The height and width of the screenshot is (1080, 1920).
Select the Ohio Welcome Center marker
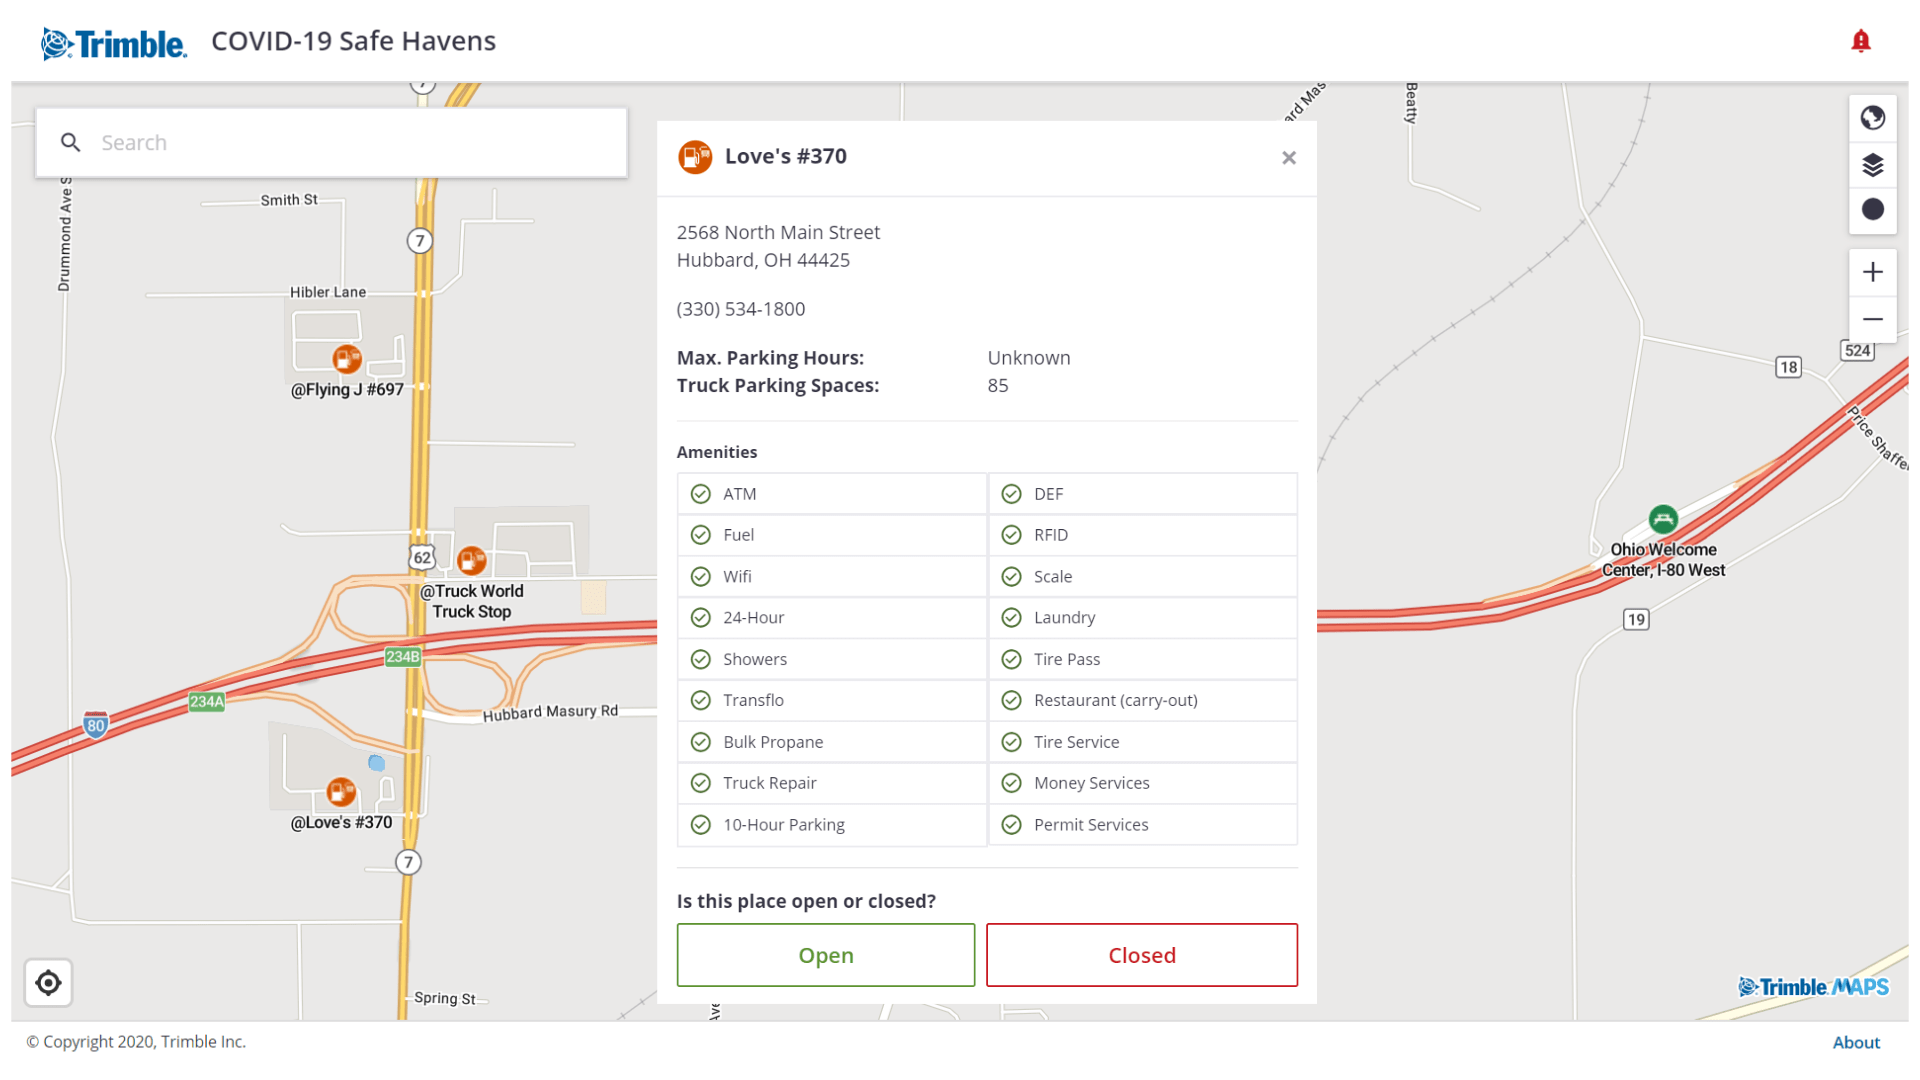click(1663, 518)
